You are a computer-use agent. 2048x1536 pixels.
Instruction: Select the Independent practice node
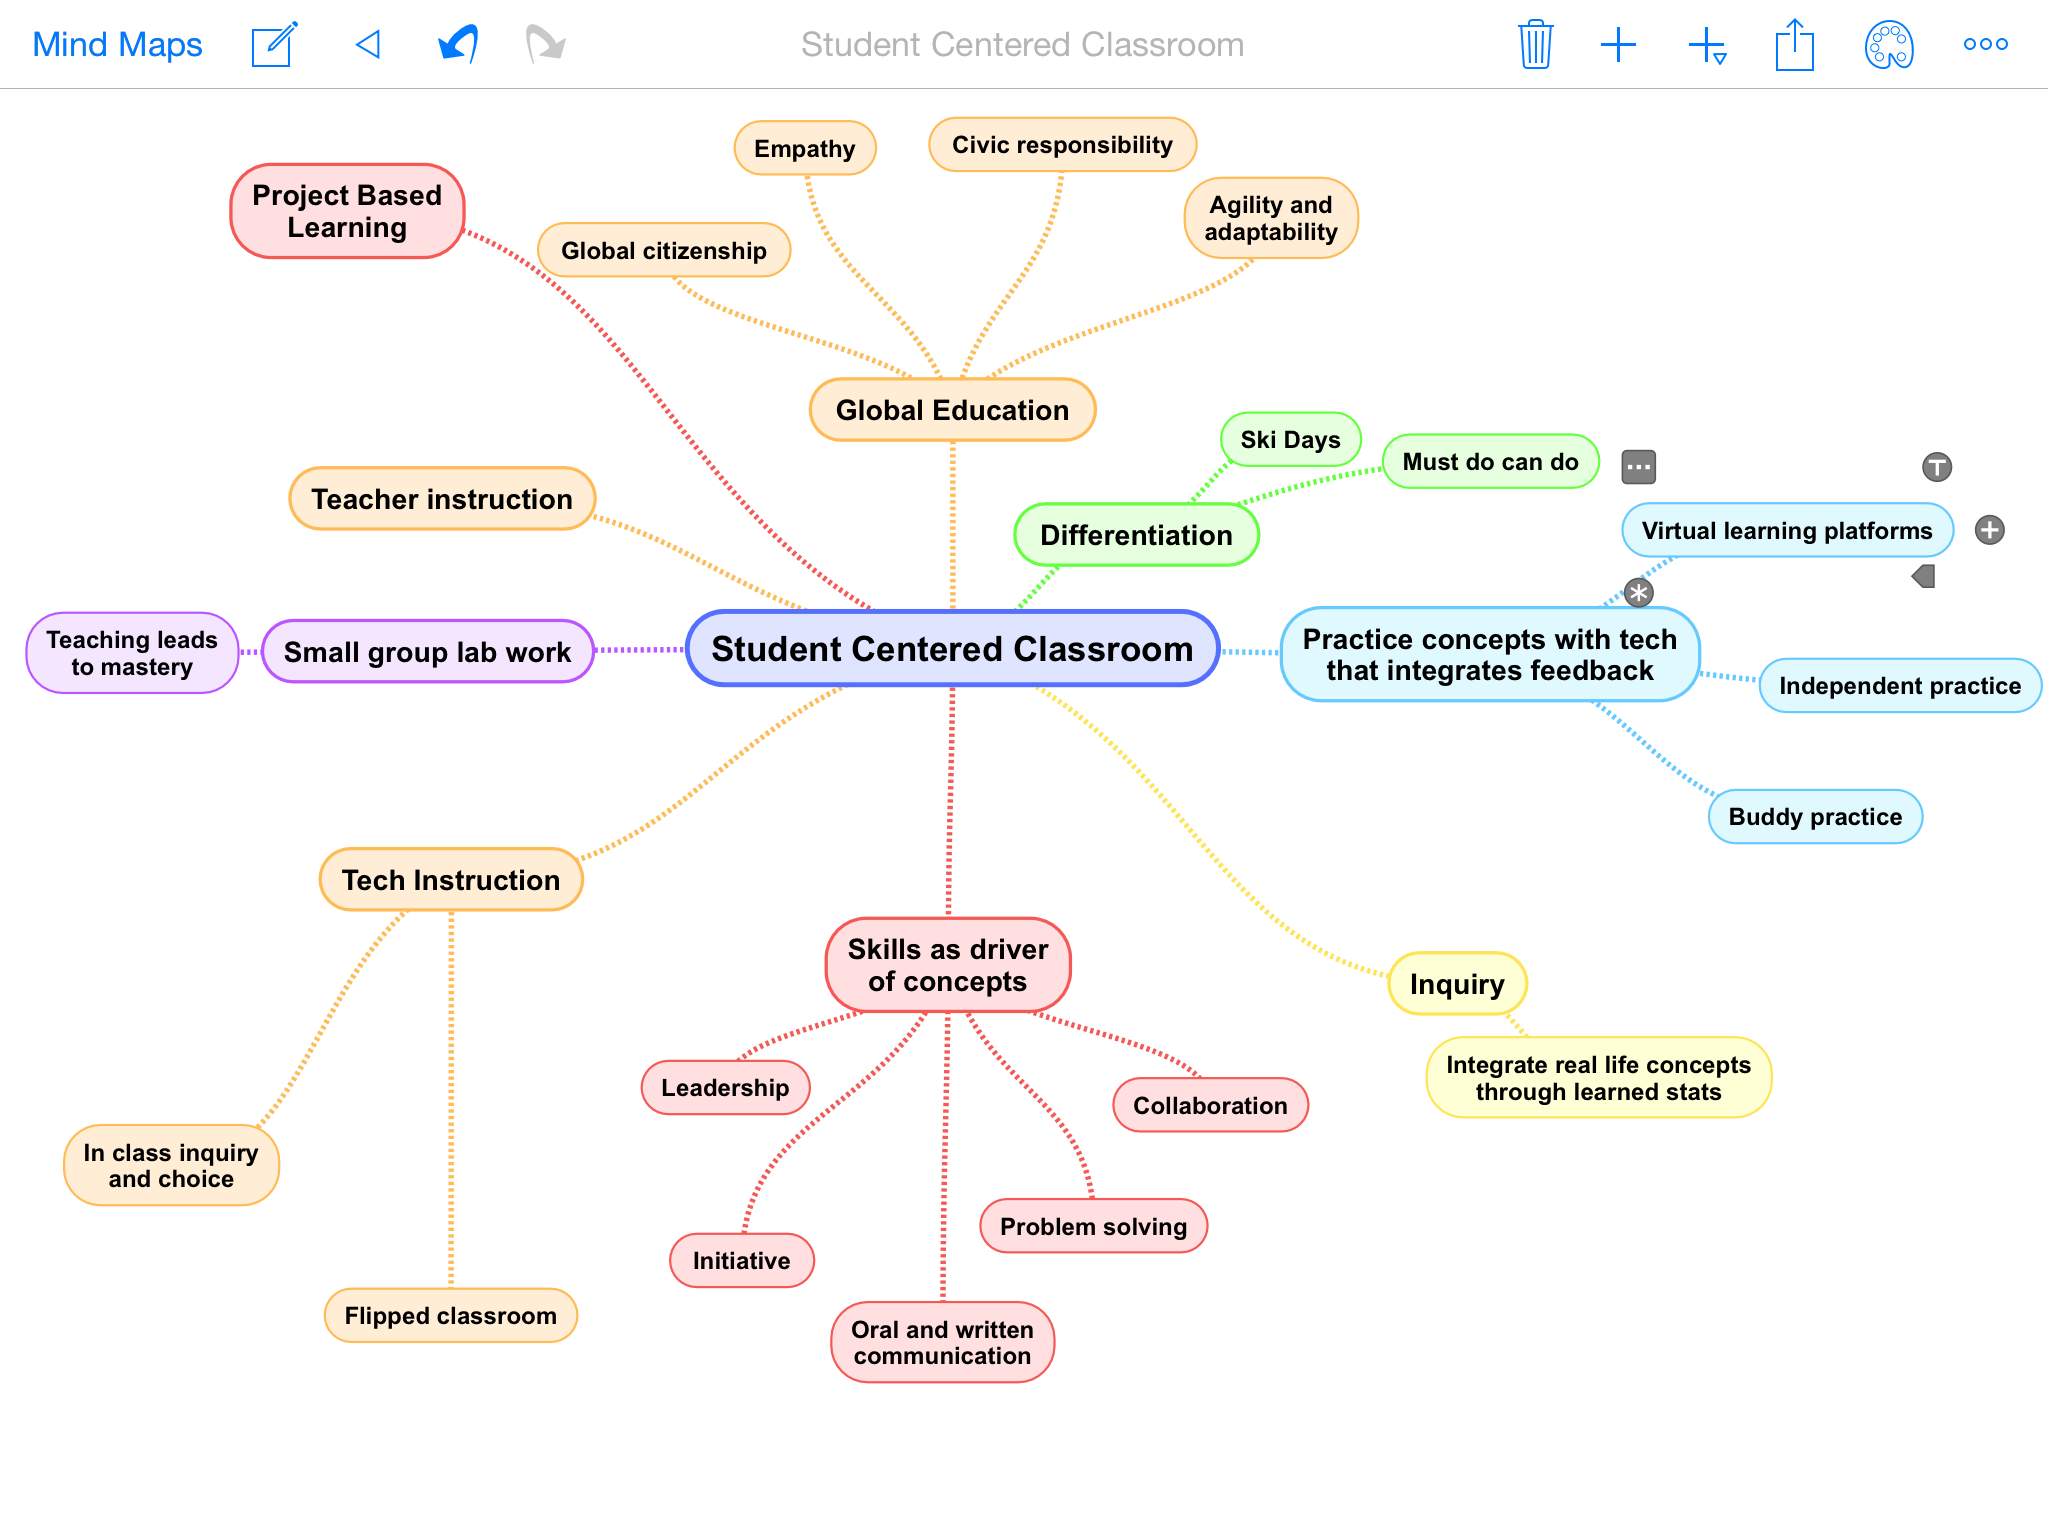tap(1900, 686)
